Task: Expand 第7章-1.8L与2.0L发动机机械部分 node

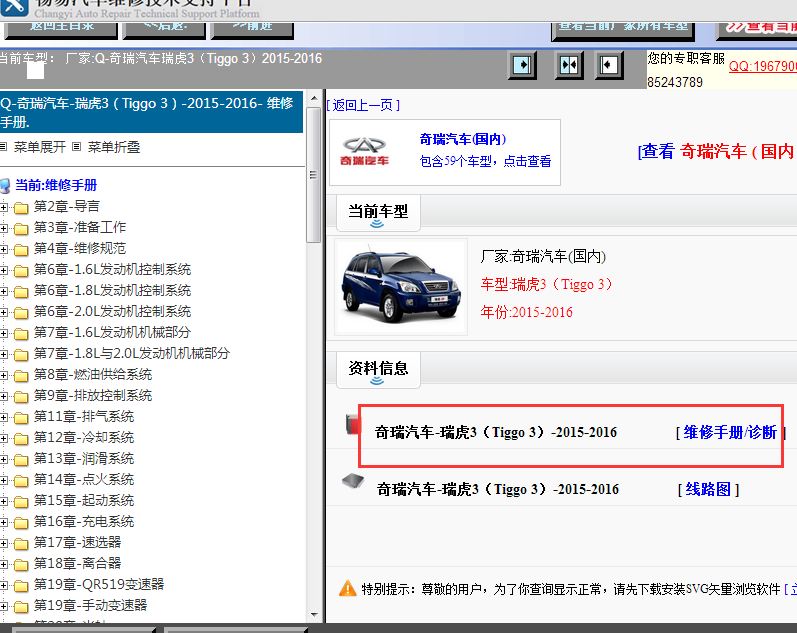Action: pos(4,354)
